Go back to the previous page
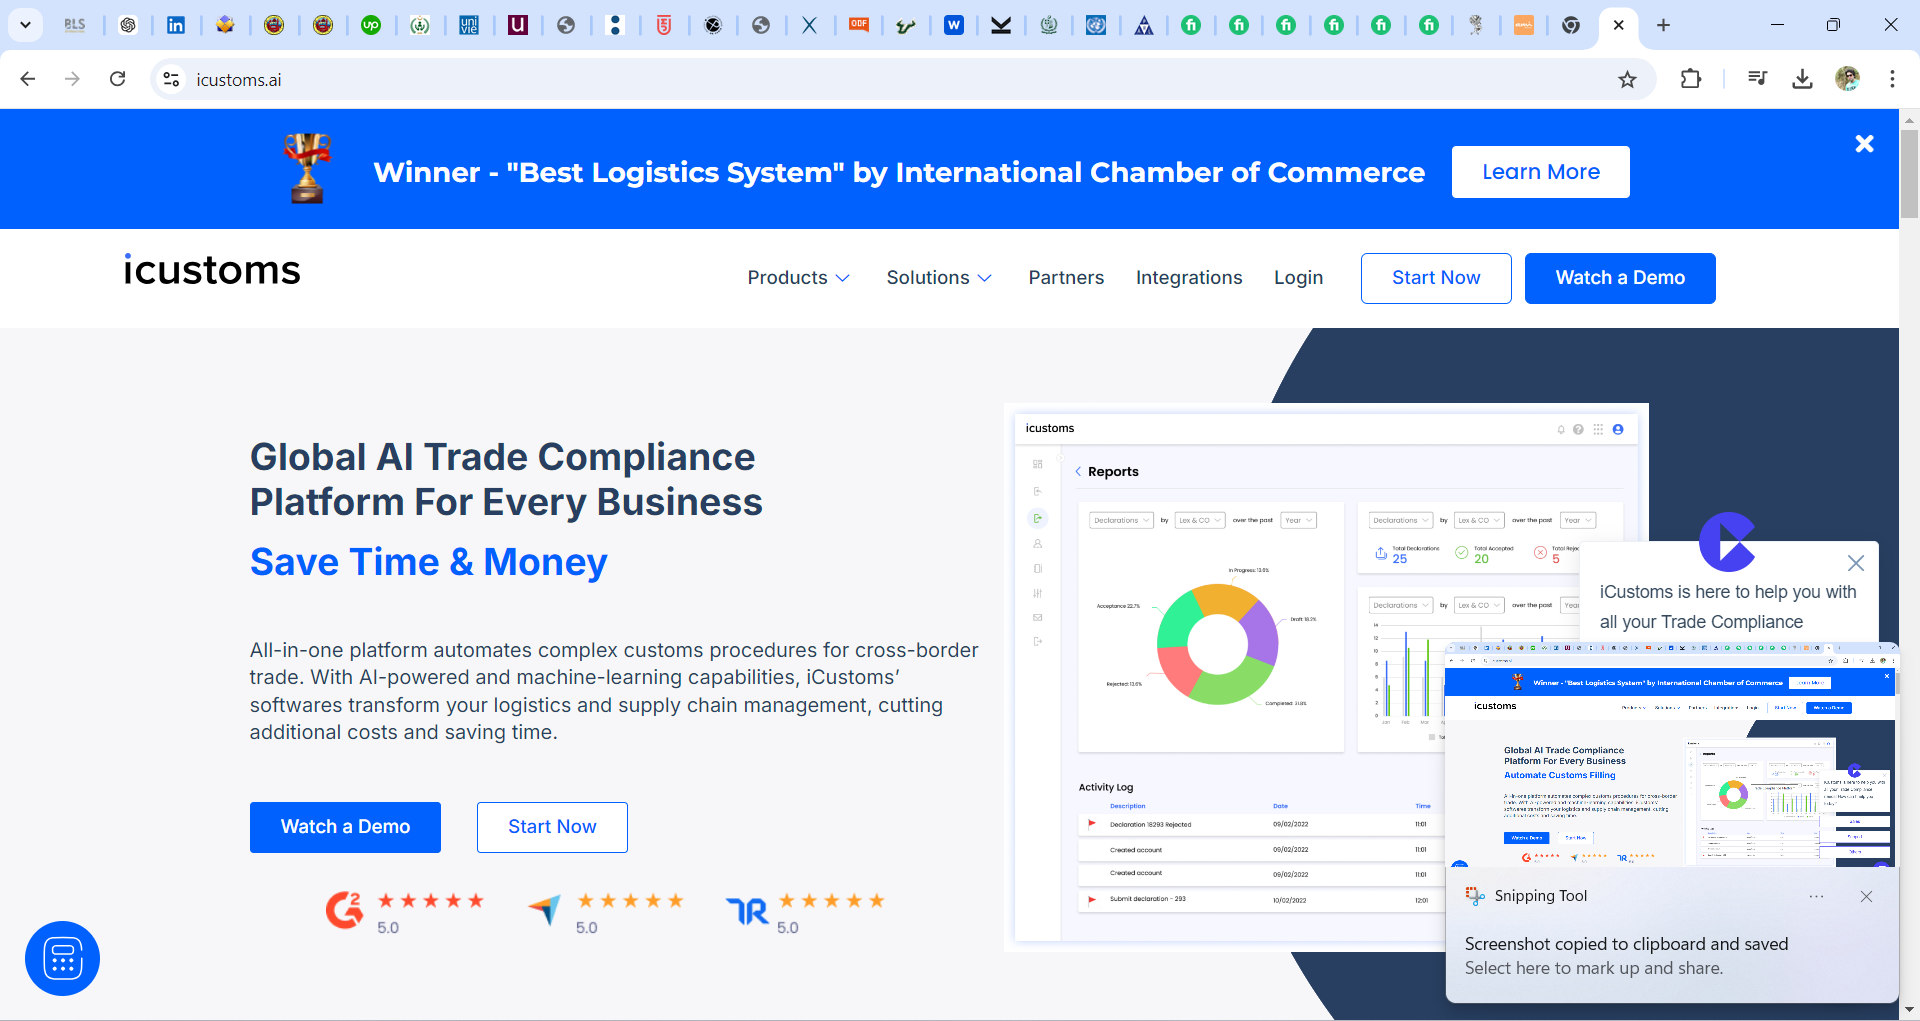The width and height of the screenshot is (1920, 1021). [28, 79]
